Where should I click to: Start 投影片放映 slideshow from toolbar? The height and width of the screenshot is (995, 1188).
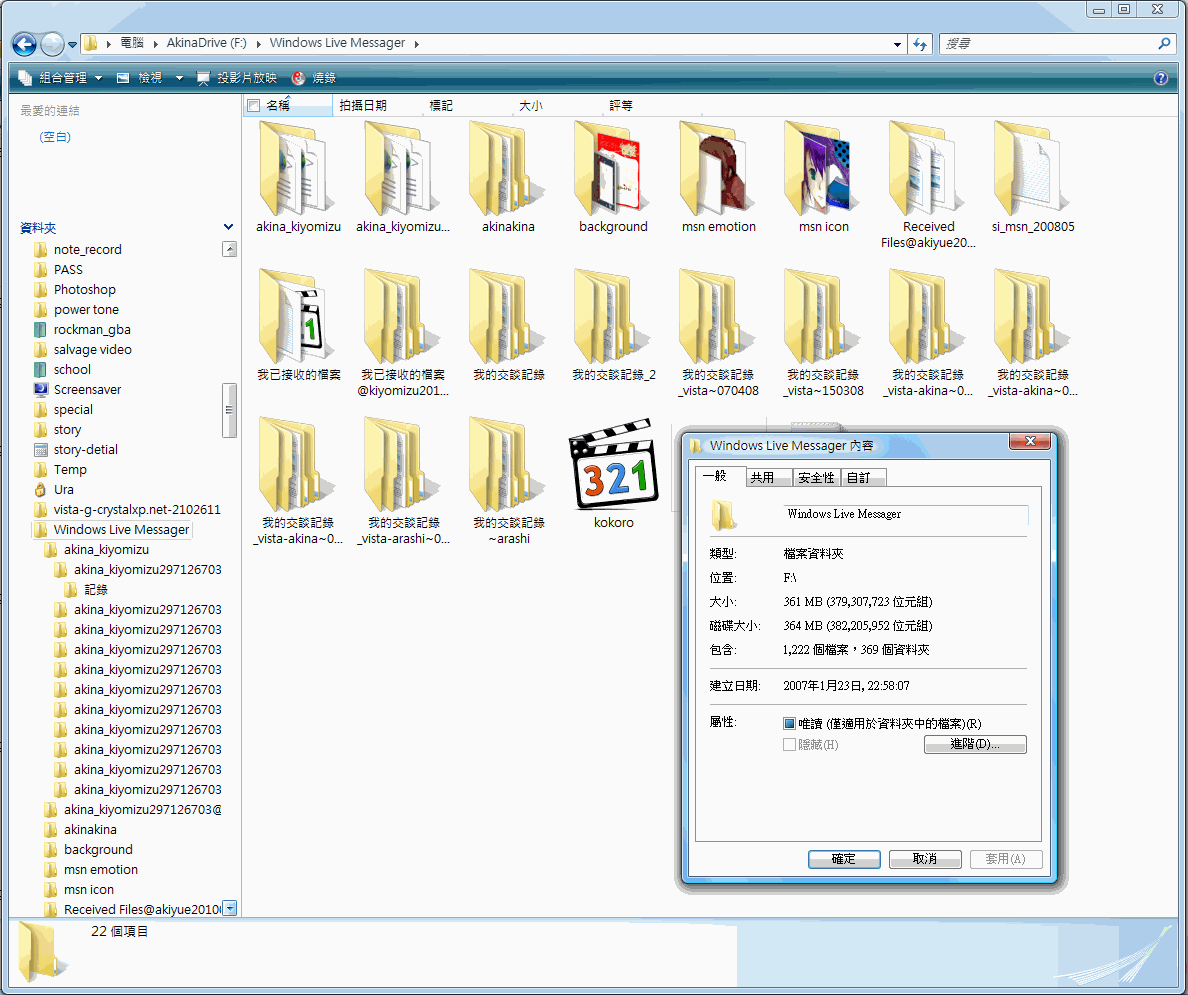(236, 77)
